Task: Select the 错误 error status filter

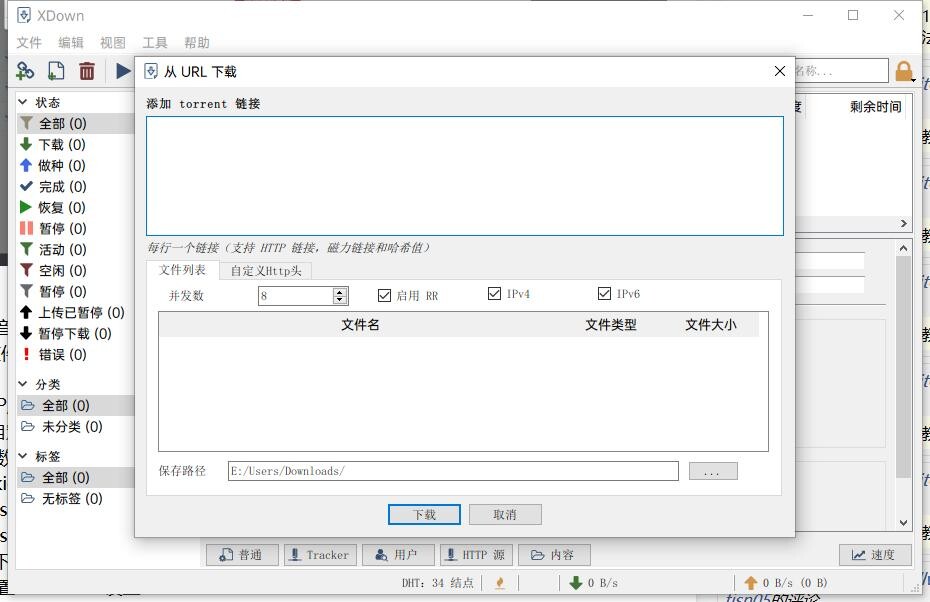Action: pyautogui.click(x=62, y=355)
